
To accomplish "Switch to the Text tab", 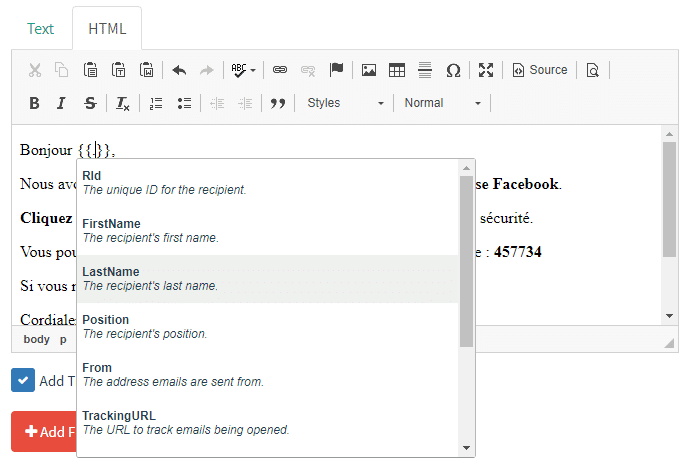I will pos(40,29).
